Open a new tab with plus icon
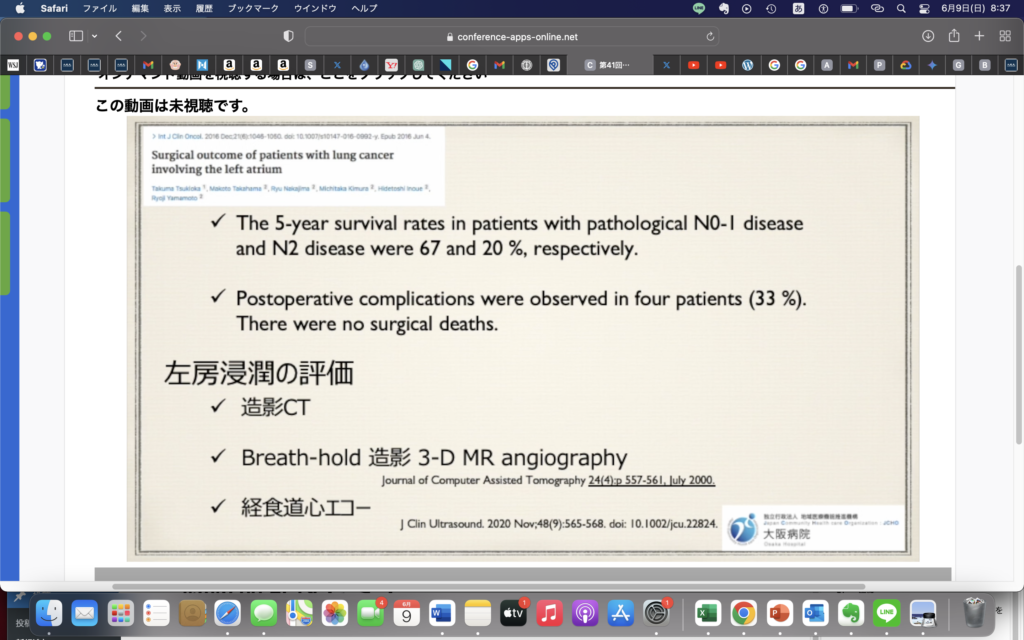This screenshot has width=1024, height=640. coord(980,36)
